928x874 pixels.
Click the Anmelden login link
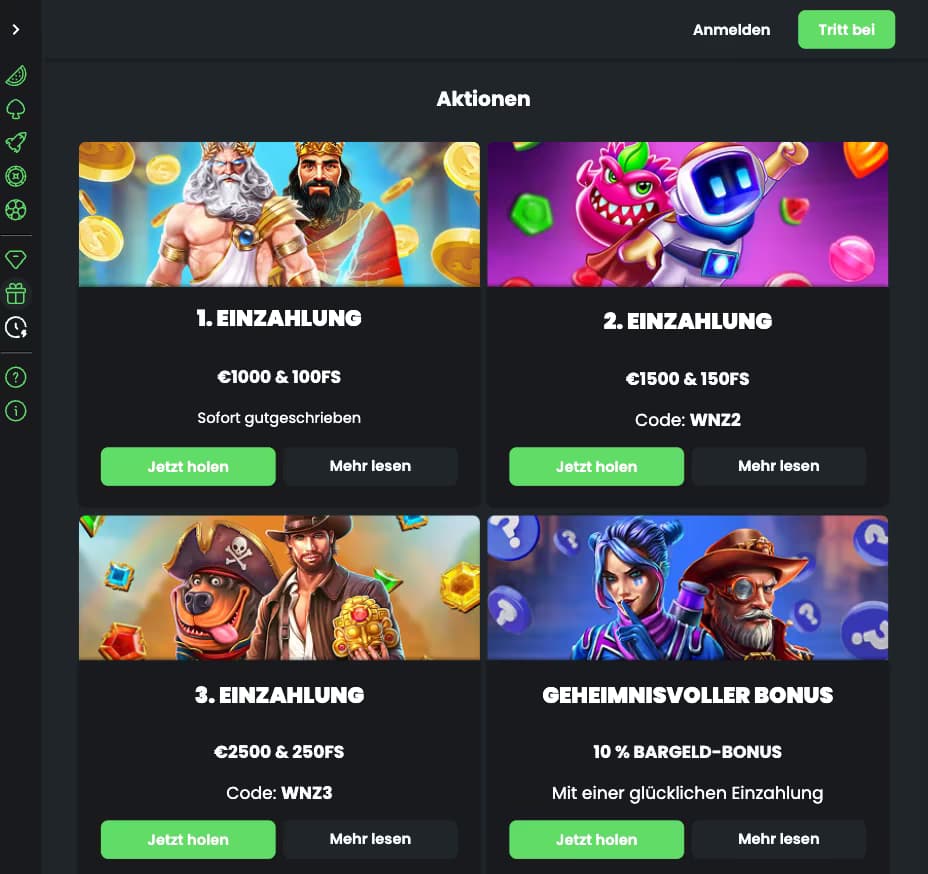(x=732, y=30)
